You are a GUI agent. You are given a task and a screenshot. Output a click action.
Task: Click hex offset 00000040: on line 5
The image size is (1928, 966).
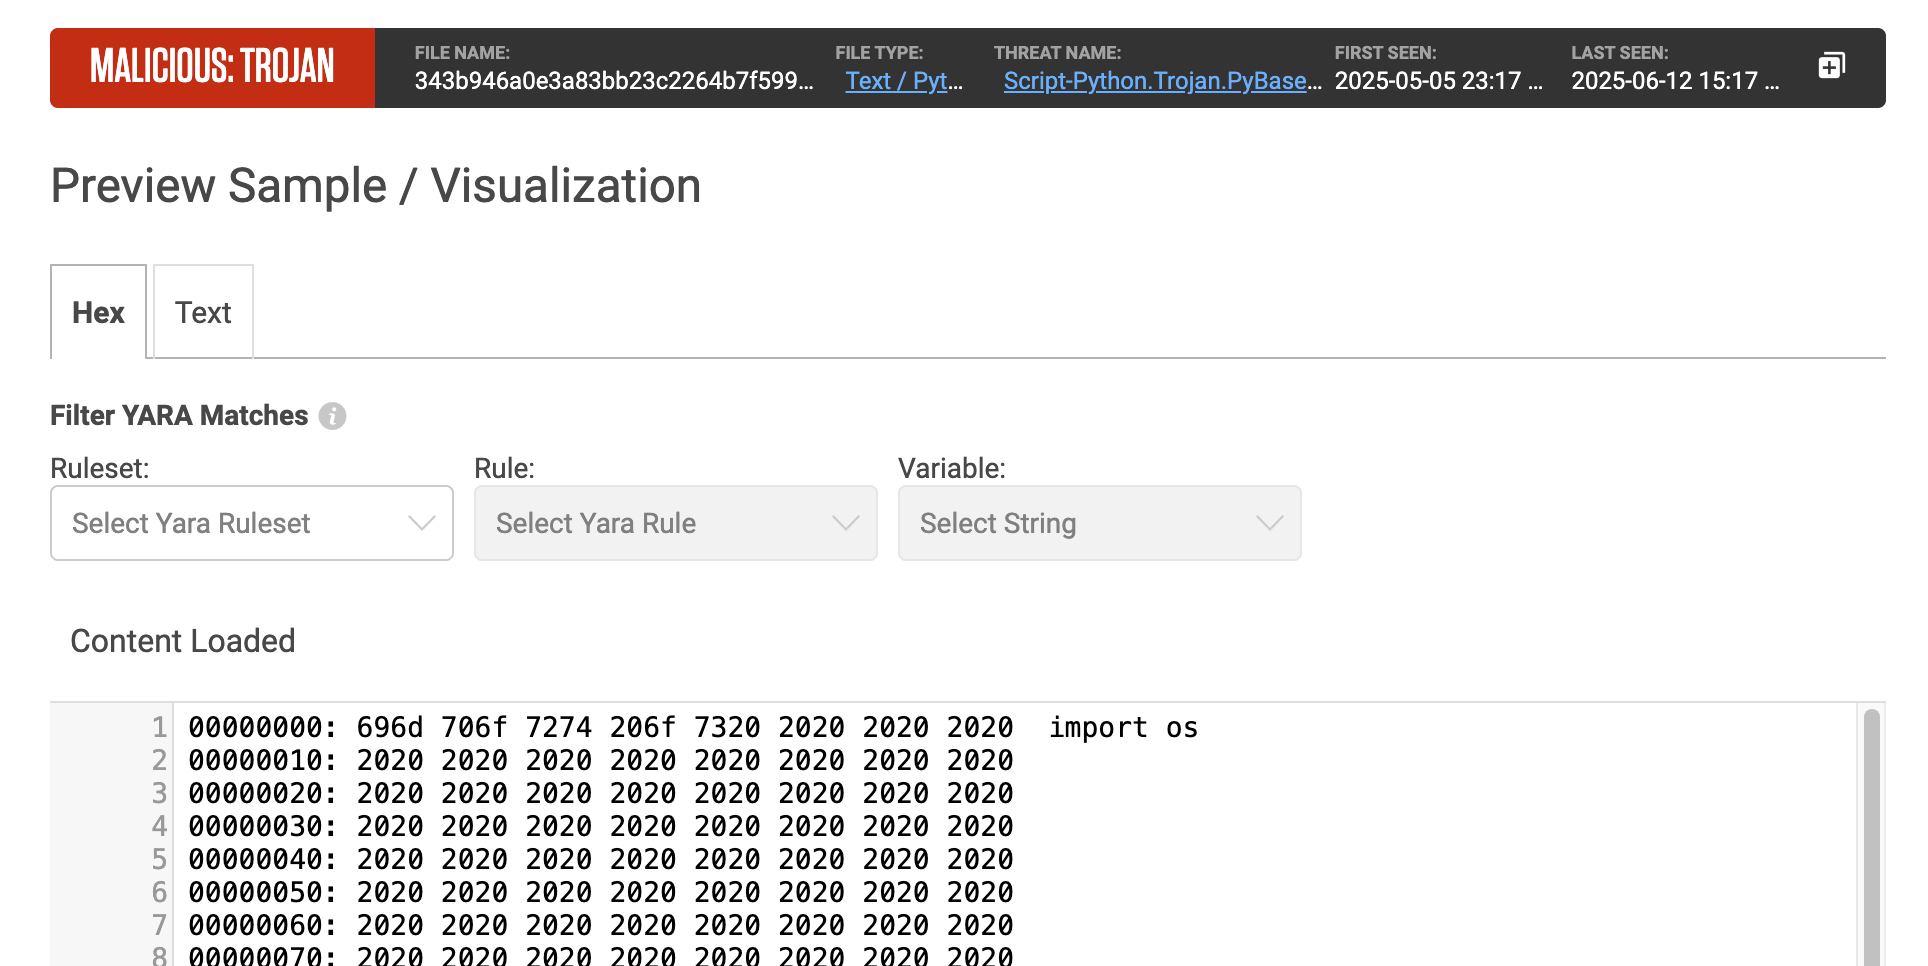(263, 859)
